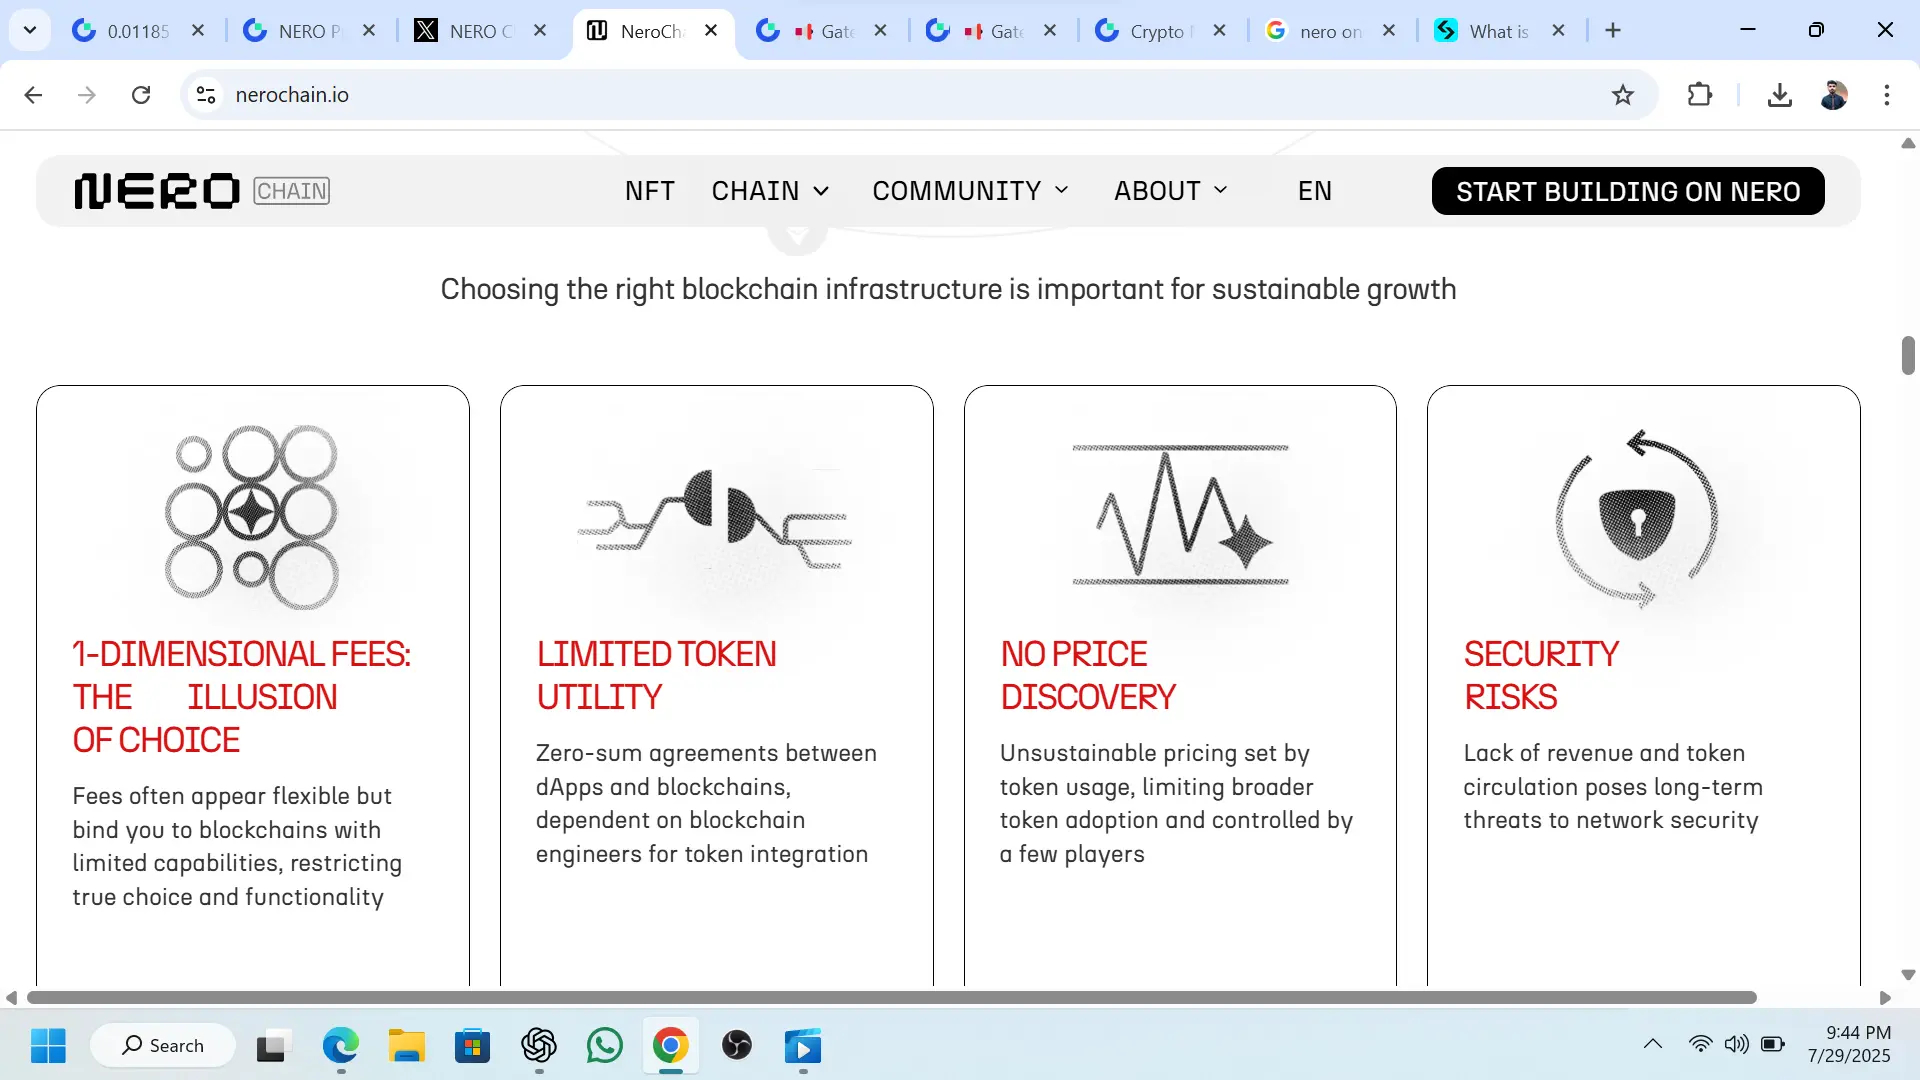Open File Explorer from taskbar
The image size is (1920, 1080).
[407, 1046]
